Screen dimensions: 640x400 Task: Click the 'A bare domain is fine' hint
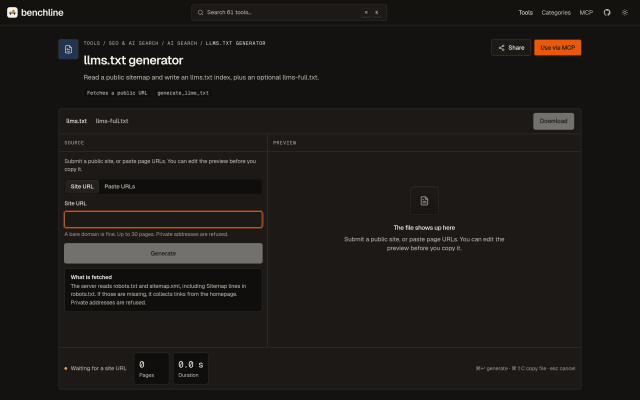pos(146,234)
